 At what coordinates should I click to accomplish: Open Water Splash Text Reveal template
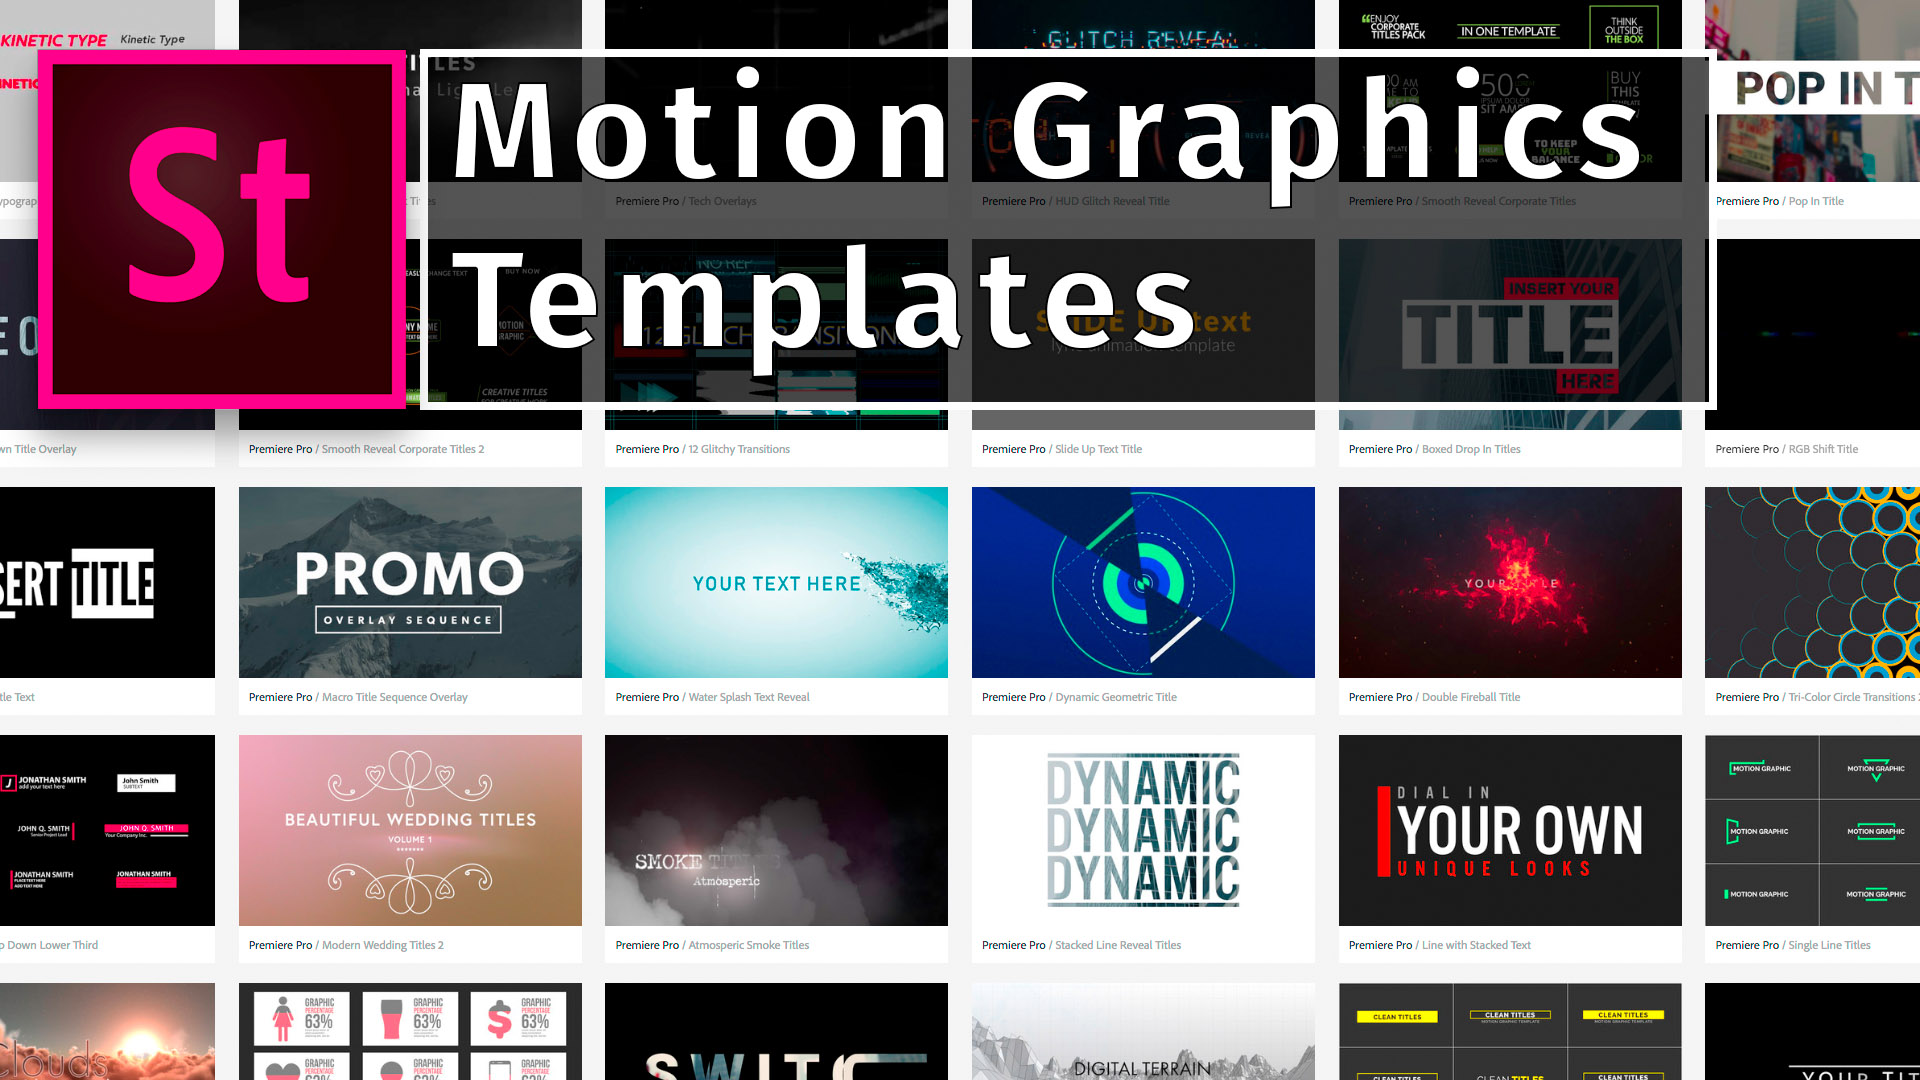tap(775, 582)
